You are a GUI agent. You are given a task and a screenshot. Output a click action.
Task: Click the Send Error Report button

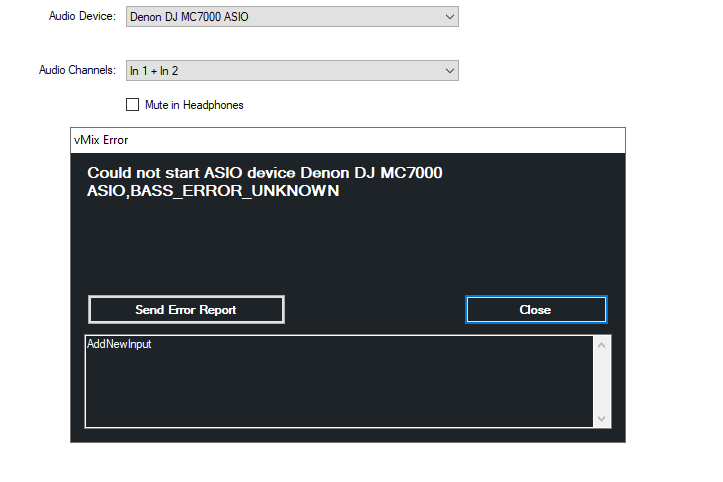tap(186, 309)
